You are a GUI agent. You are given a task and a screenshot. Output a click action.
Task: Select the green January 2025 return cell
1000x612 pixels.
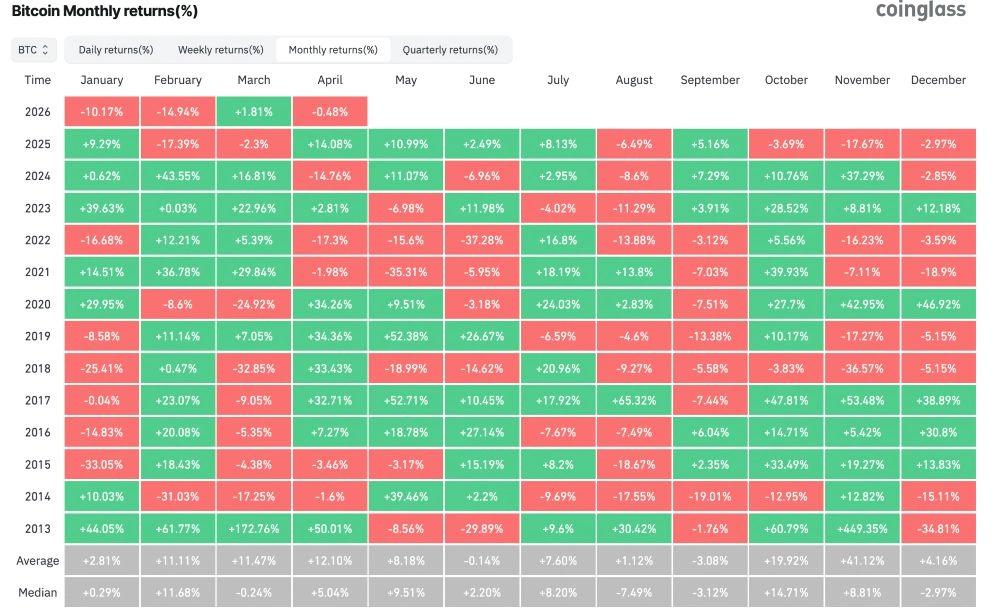pos(100,144)
